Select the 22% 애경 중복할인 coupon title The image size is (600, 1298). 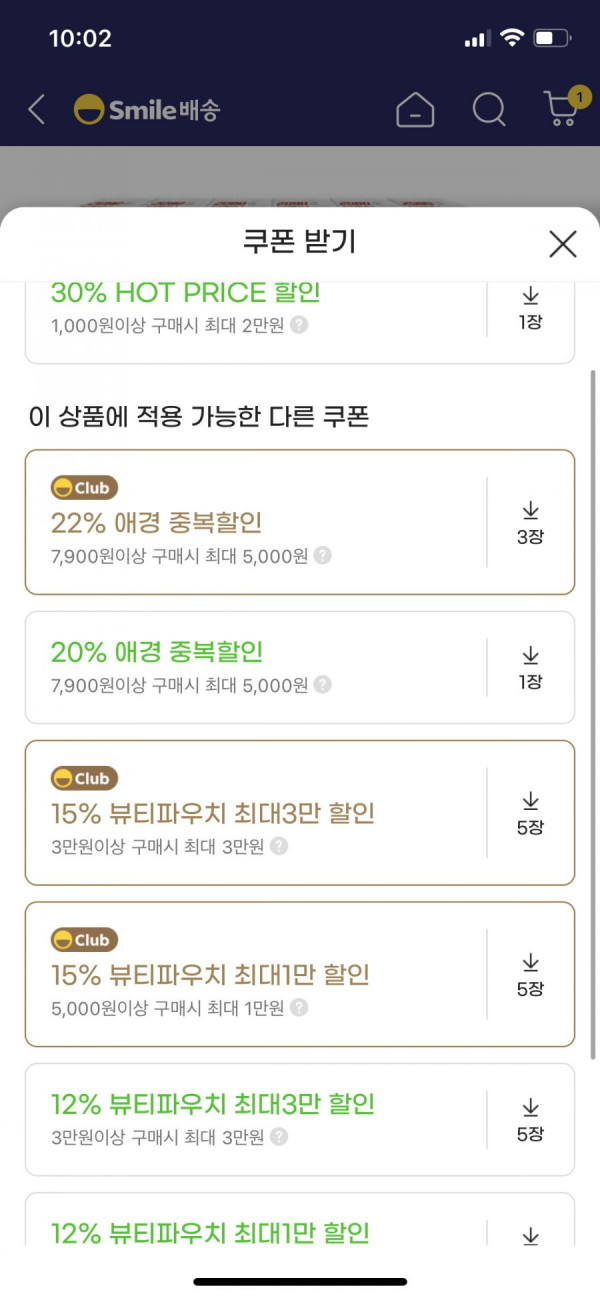pyautogui.click(x=156, y=523)
